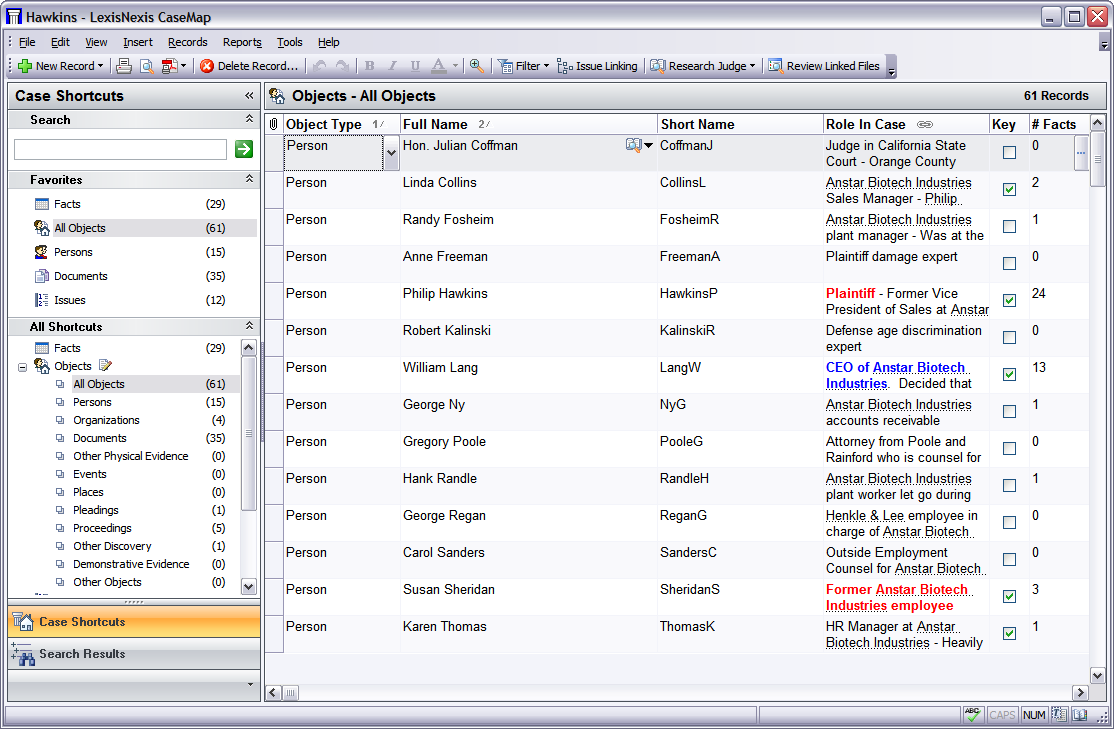The height and width of the screenshot is (729, 1114).
Task: Toggle the Key checkbox for Philip Hawkins
Action: (1009, 300)
